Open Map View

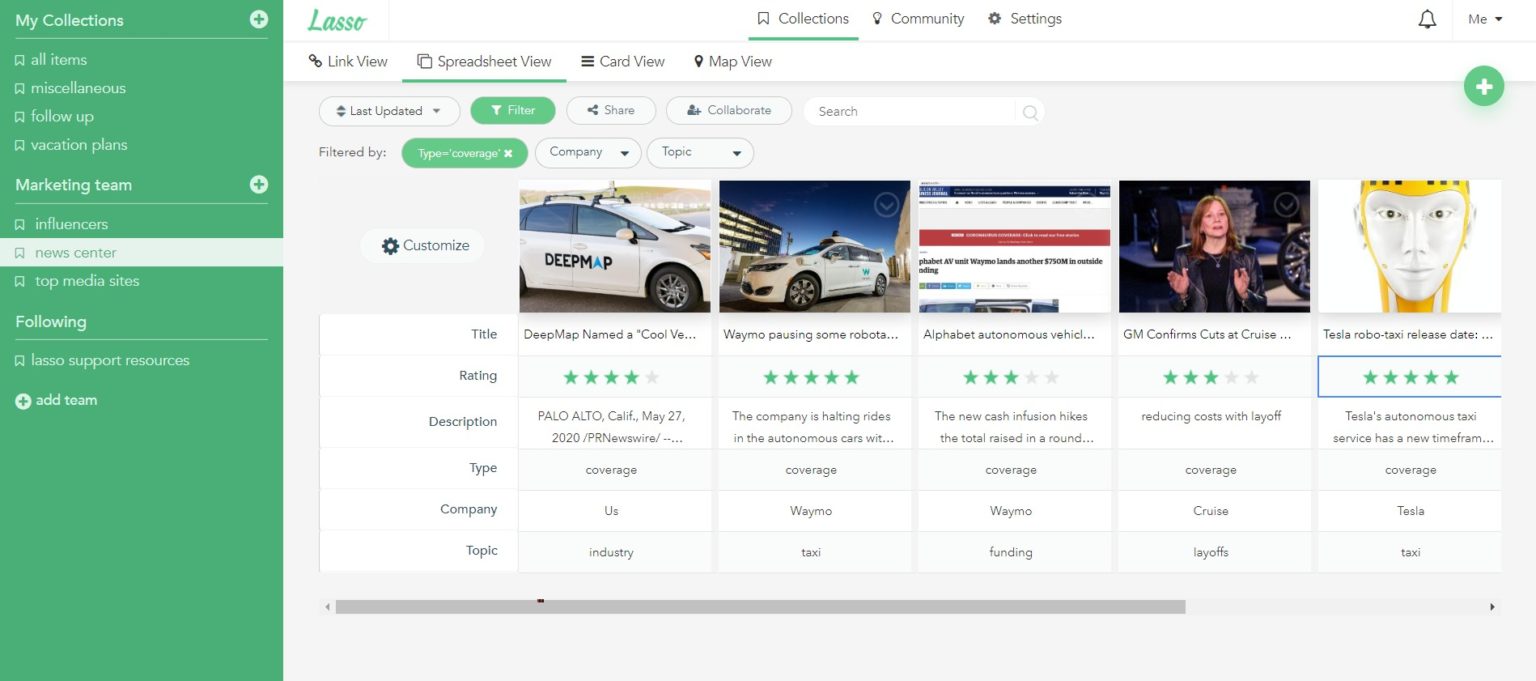coord(733,61)
